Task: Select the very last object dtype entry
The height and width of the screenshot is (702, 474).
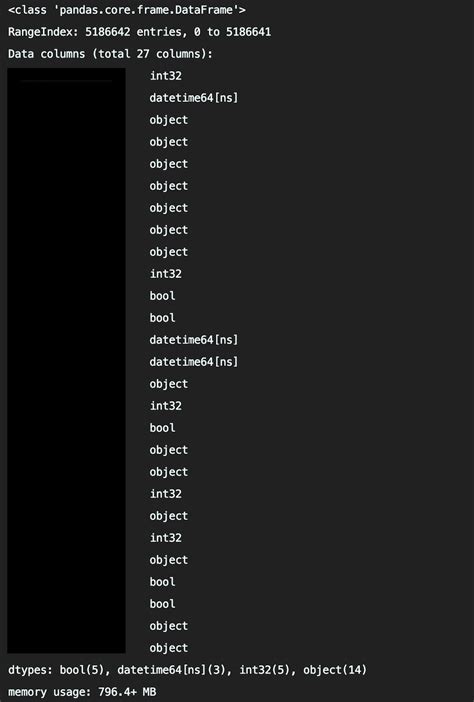Action: (169, 648)
